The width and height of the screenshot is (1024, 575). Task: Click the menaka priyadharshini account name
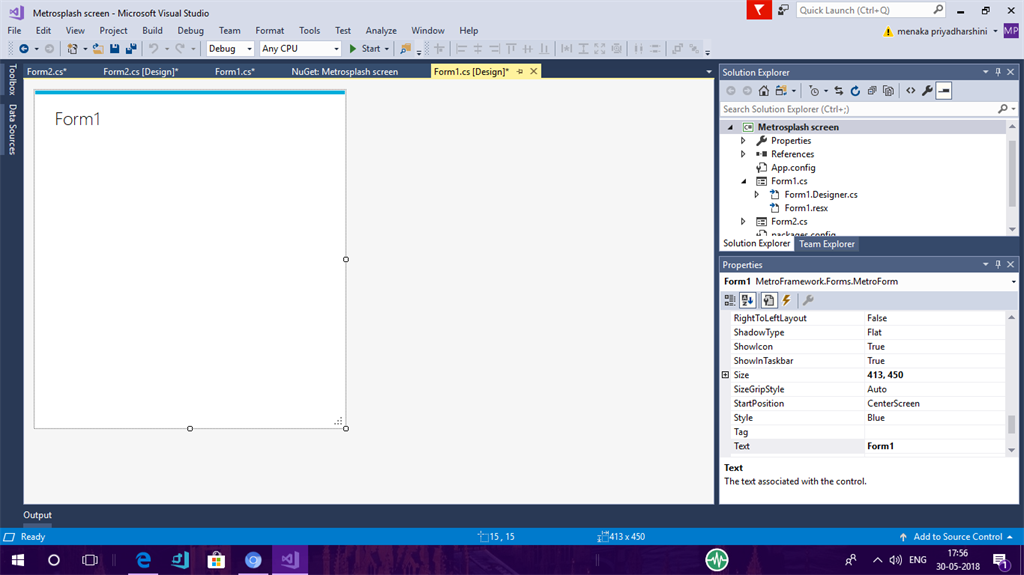pos(942,31)
